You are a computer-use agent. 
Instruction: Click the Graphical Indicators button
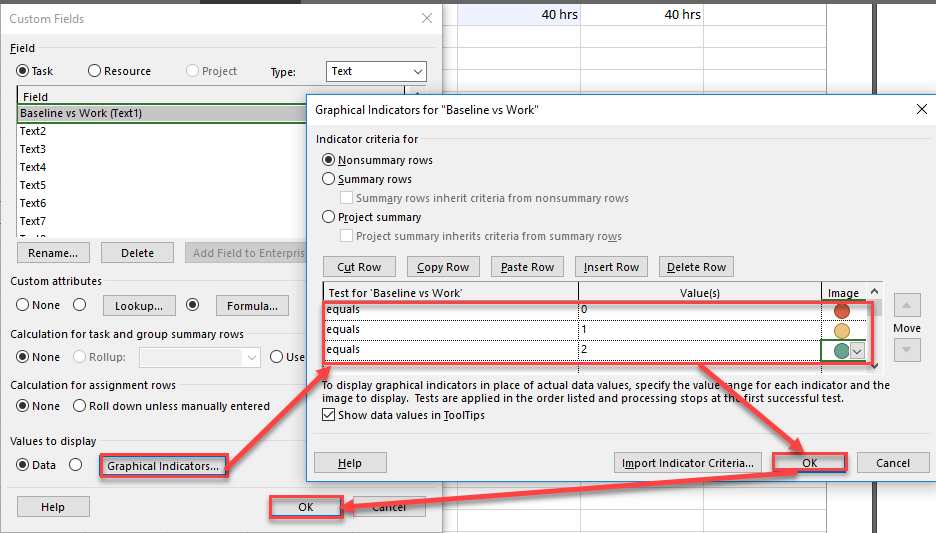pos(163,465)
